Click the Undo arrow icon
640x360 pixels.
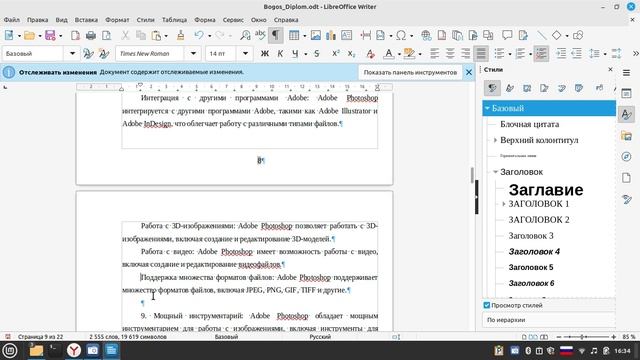coord(199,36)
